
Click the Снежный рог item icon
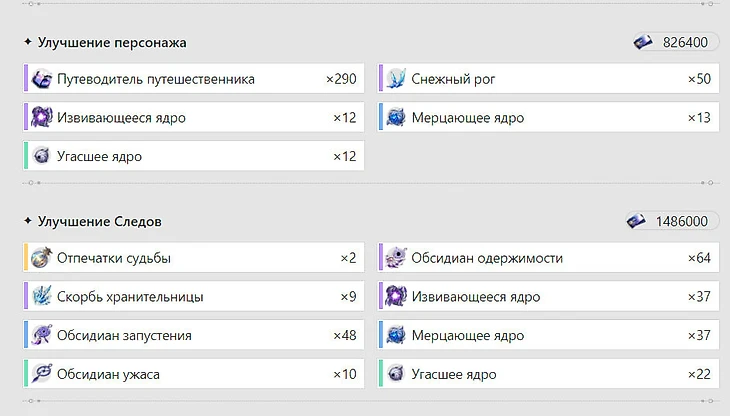pyautogui.click(x=396, y=79)
